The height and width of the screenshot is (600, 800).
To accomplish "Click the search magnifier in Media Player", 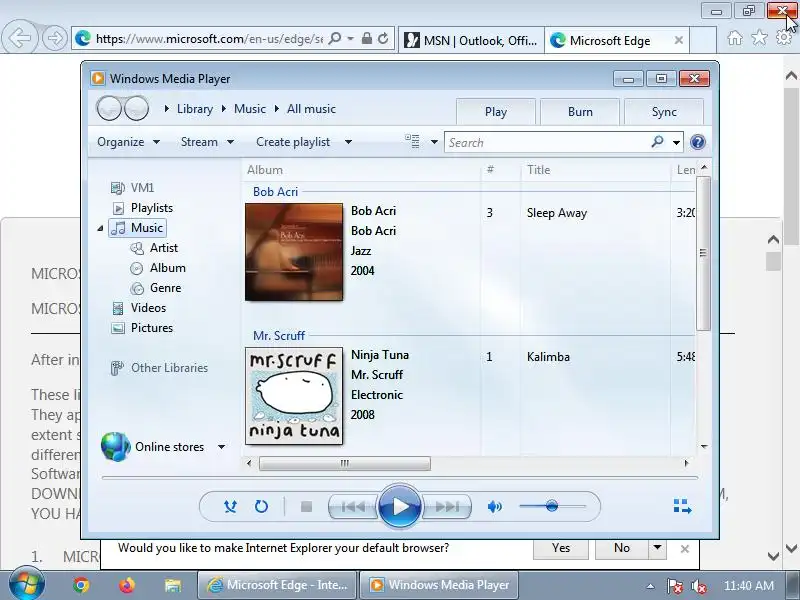I will (658, 141).
